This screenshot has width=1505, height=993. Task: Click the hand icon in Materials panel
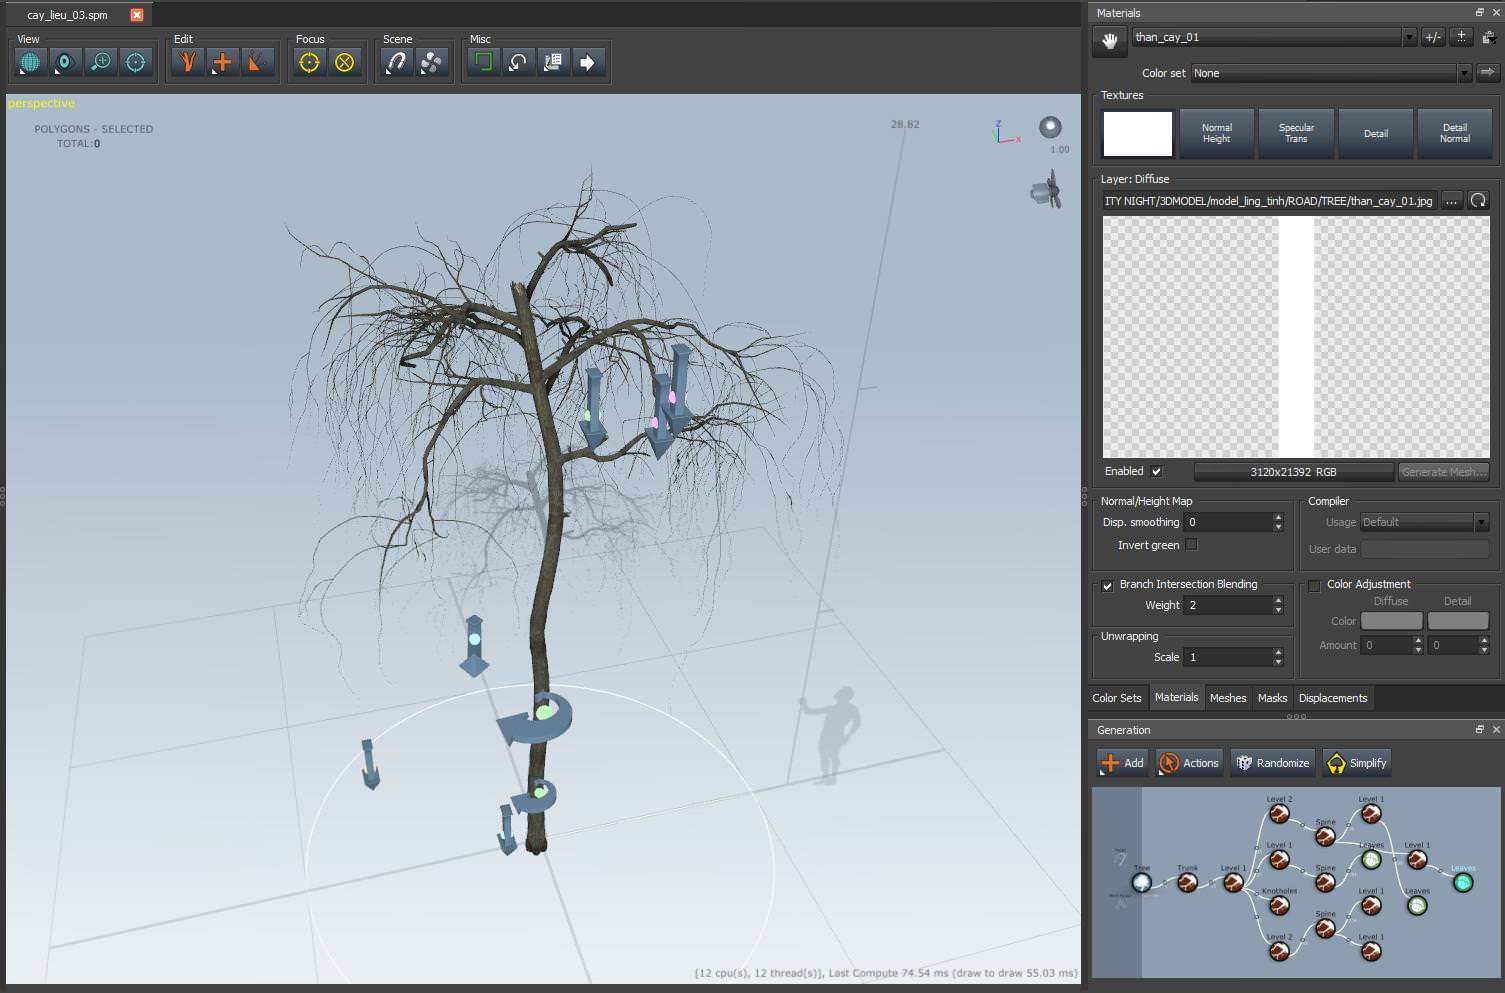[1109, 41]
